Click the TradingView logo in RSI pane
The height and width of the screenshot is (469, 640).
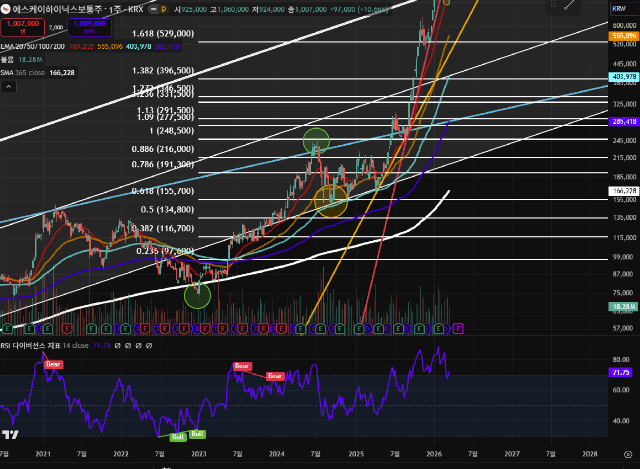pyautogui.click(x=10, y=434)
